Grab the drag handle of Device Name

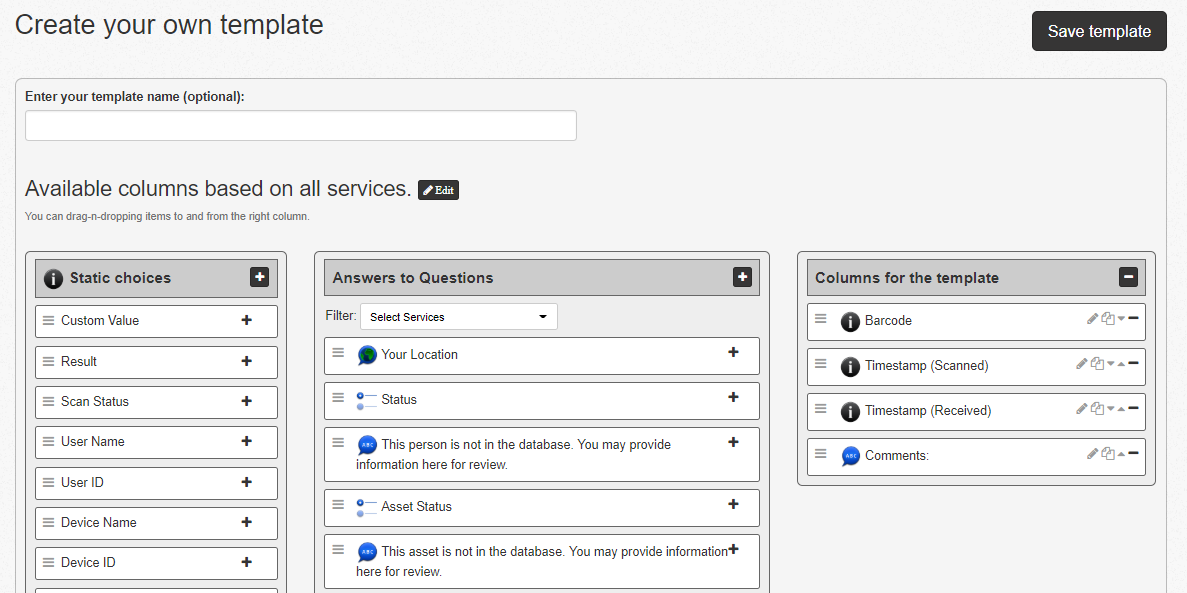tap(48, 522)
